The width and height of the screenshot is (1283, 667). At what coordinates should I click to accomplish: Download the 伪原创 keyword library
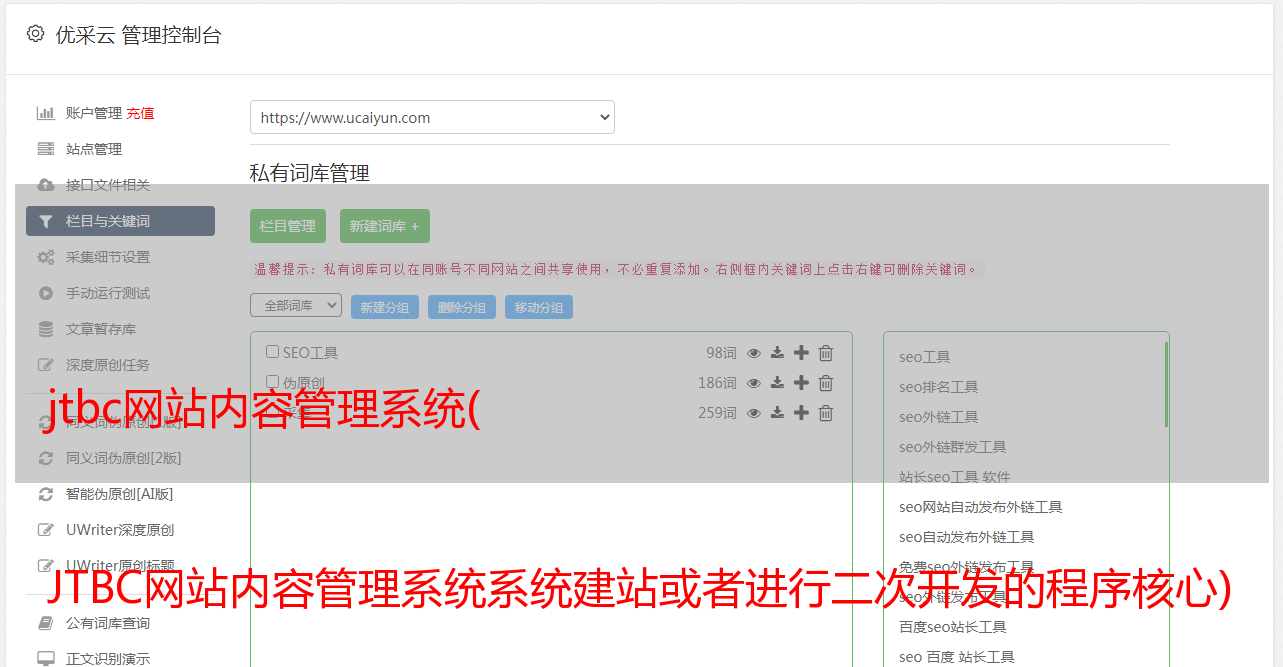point(777,383)
